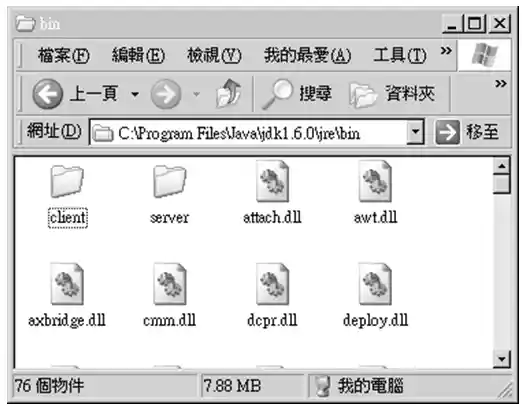Open the server folder icon
Viewport: 522px width, 406px height.
pos(170,181)
